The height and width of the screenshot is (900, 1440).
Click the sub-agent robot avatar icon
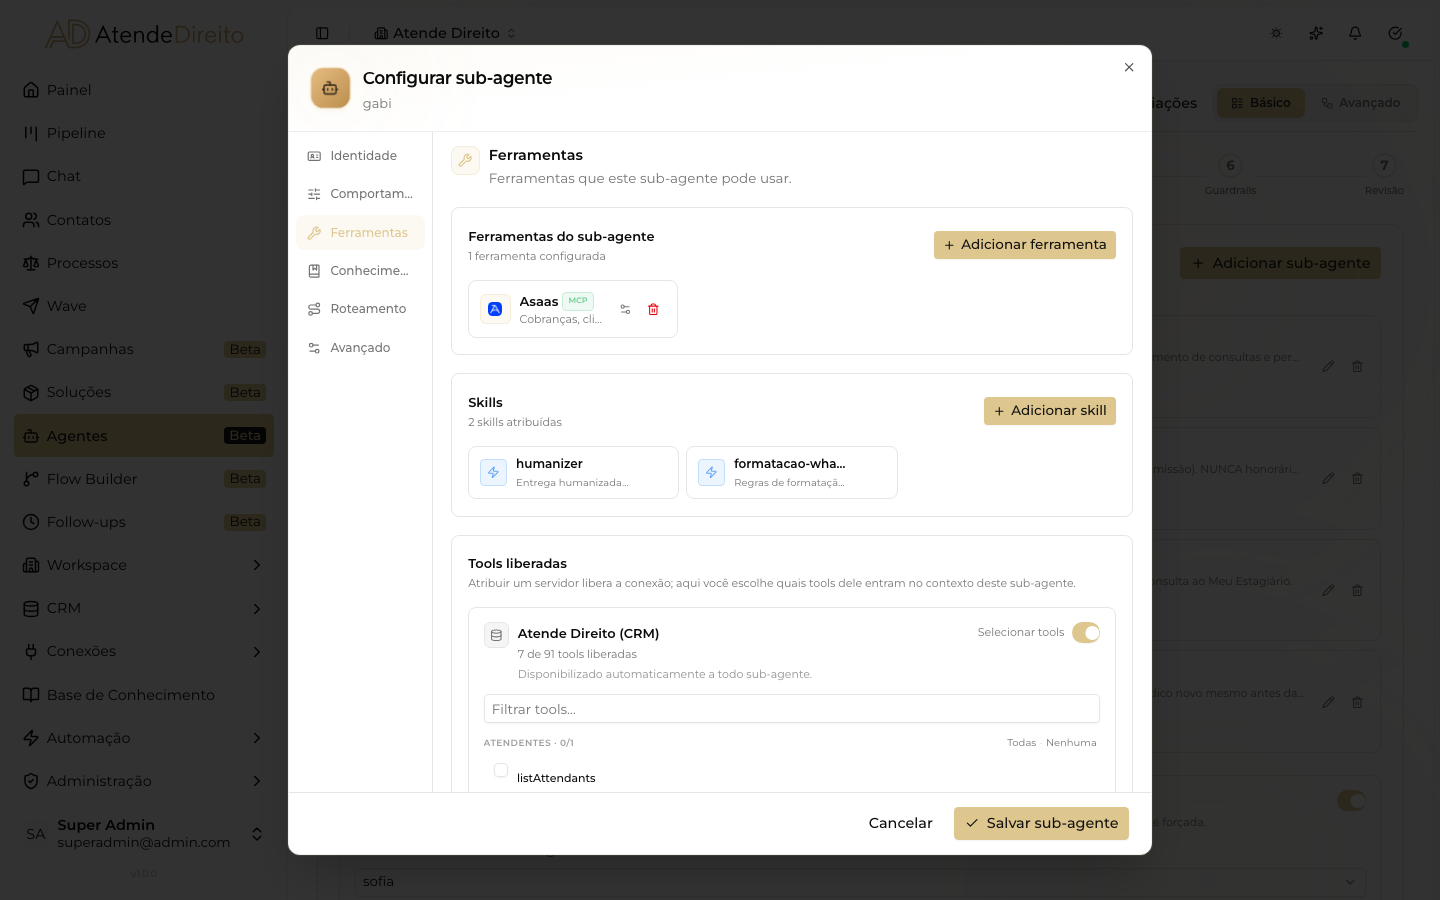tap(330, 88)
